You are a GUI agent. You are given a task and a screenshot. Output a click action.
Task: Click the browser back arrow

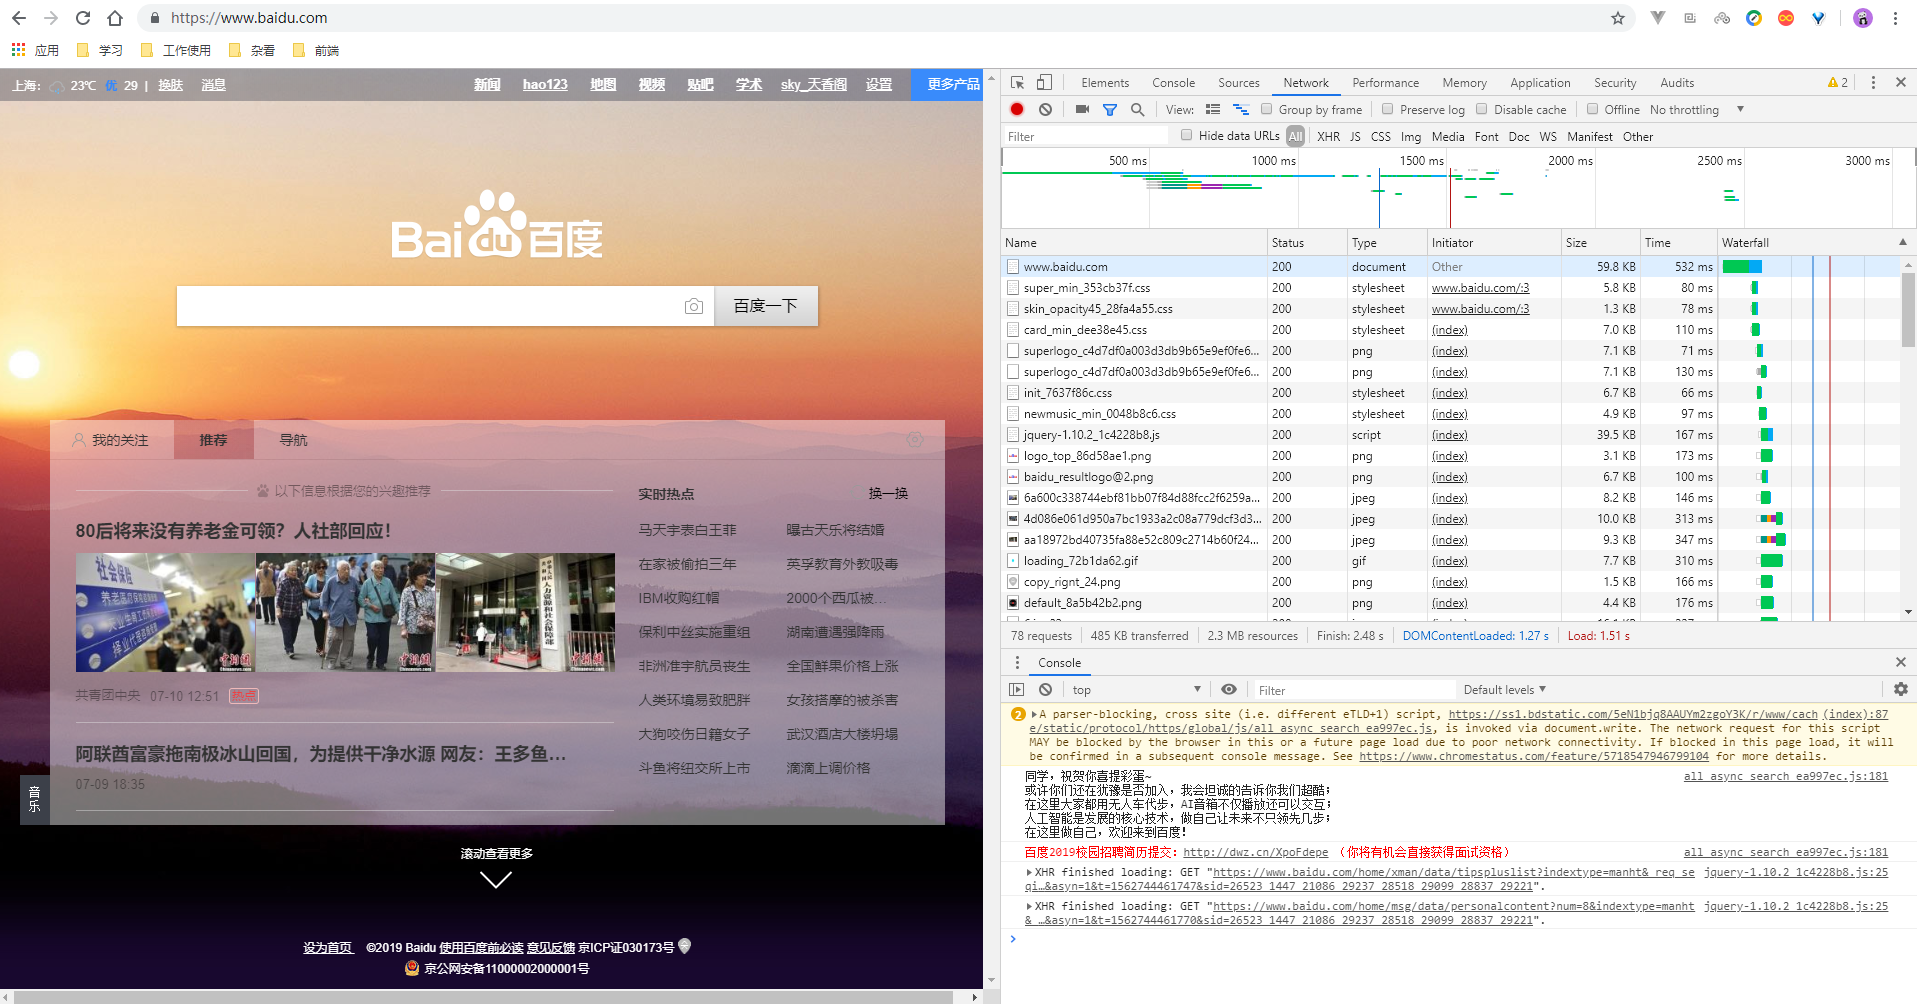point(18,18)
